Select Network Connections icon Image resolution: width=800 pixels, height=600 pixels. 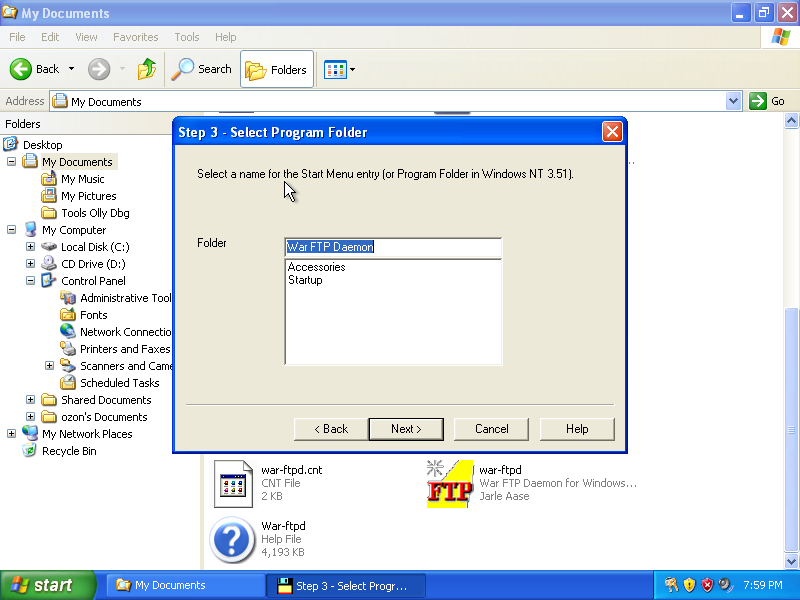coord(68,331)
